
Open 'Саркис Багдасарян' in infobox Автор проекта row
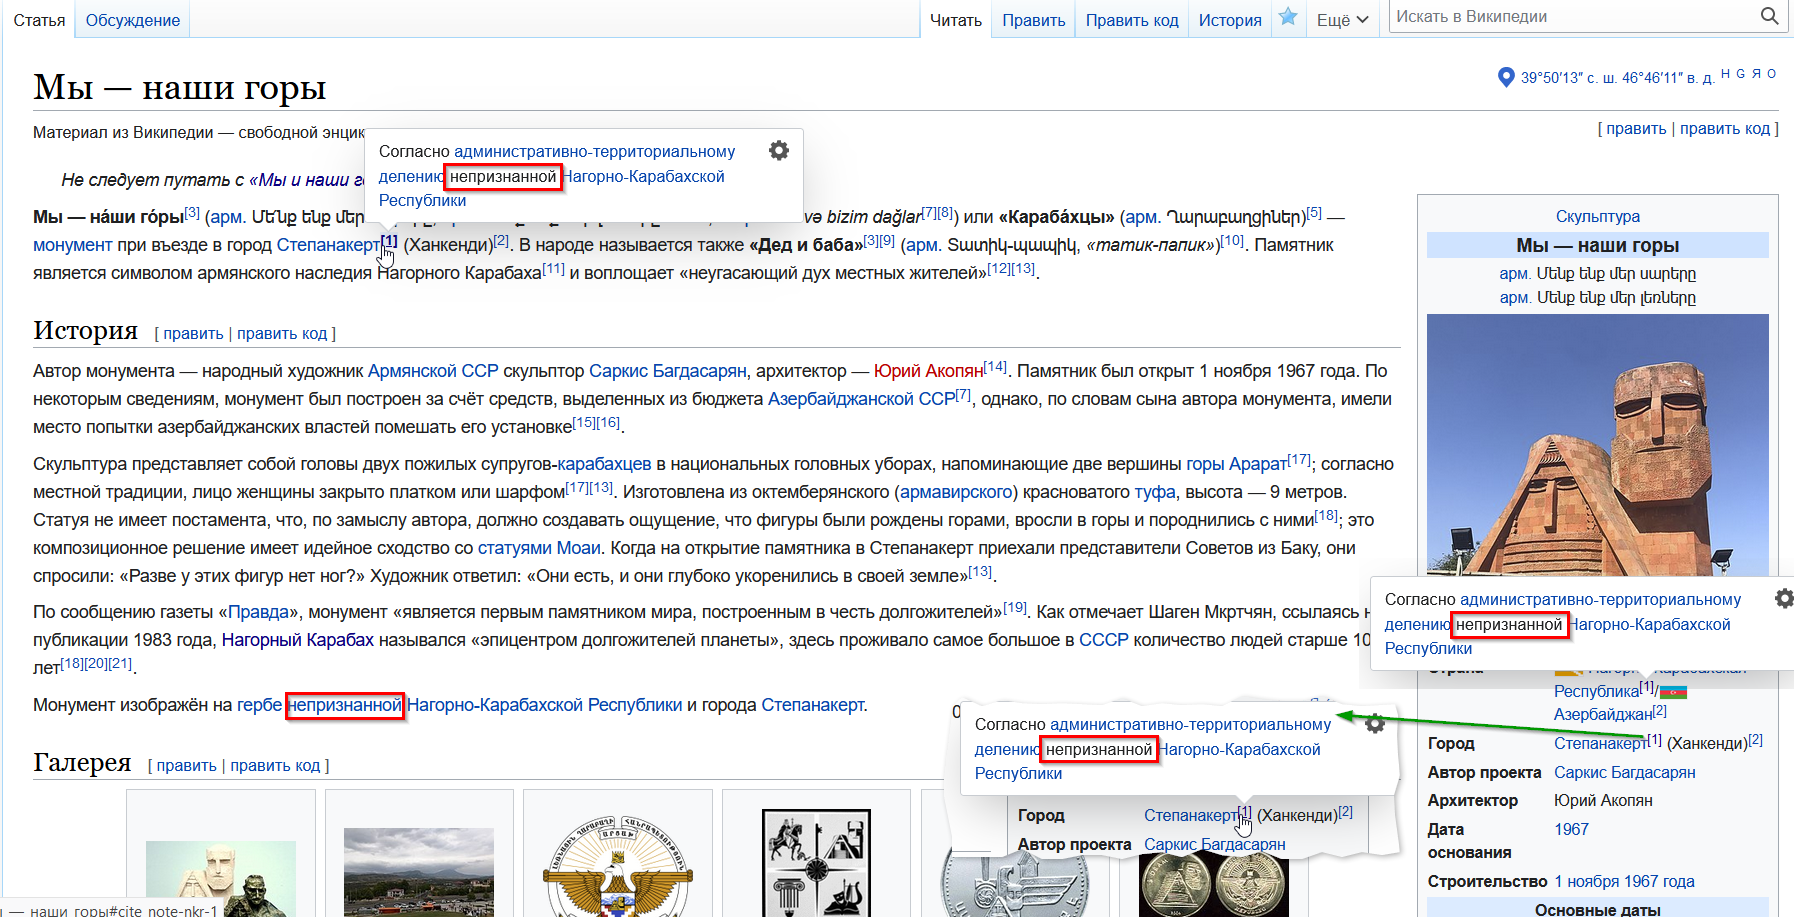point(1625,773)
